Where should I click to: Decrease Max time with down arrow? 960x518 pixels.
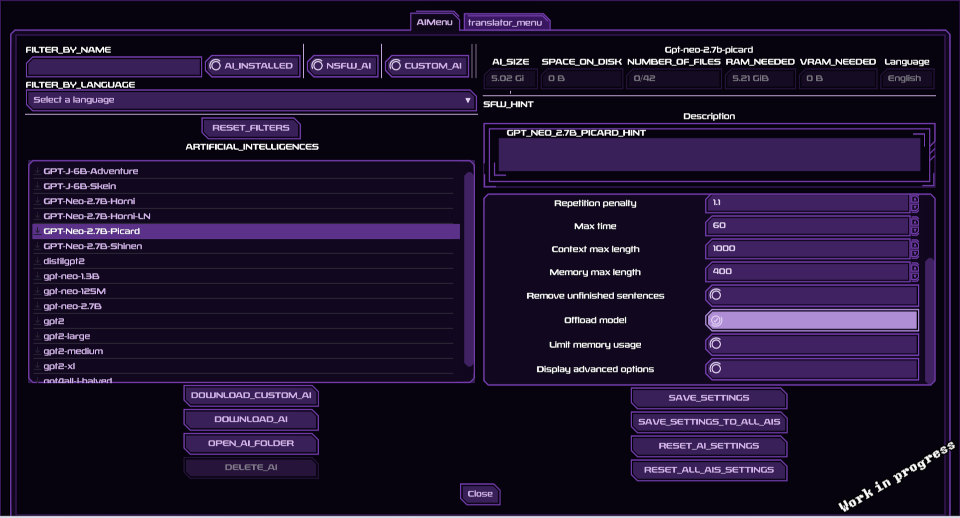pyautogui.click(x=914, y=230)
